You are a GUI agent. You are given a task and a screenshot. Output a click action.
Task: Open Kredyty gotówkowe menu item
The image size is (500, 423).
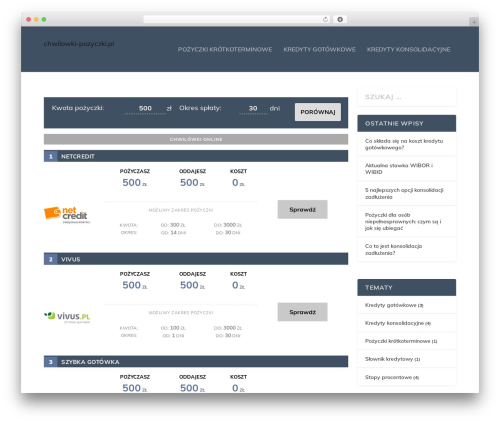319,49
